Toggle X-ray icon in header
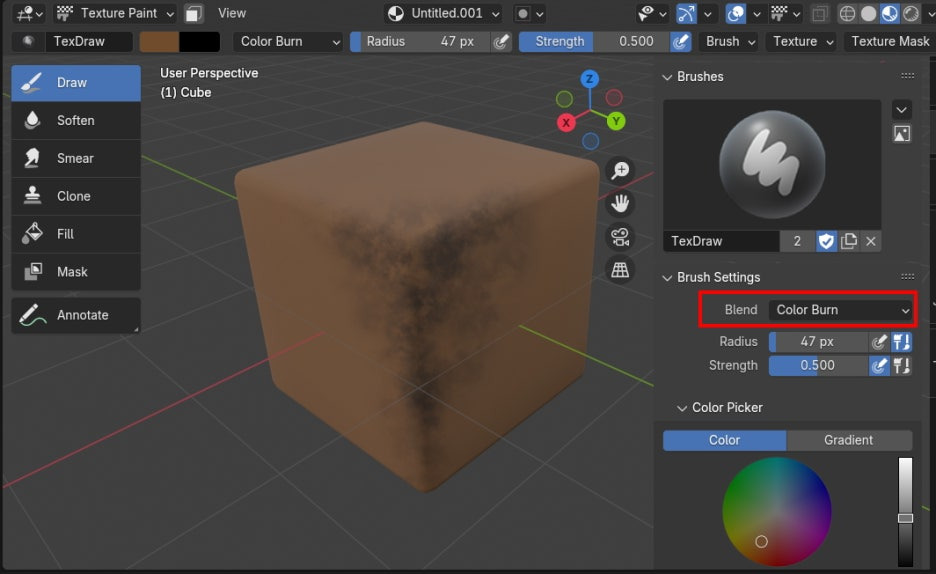 click(820, 13)
